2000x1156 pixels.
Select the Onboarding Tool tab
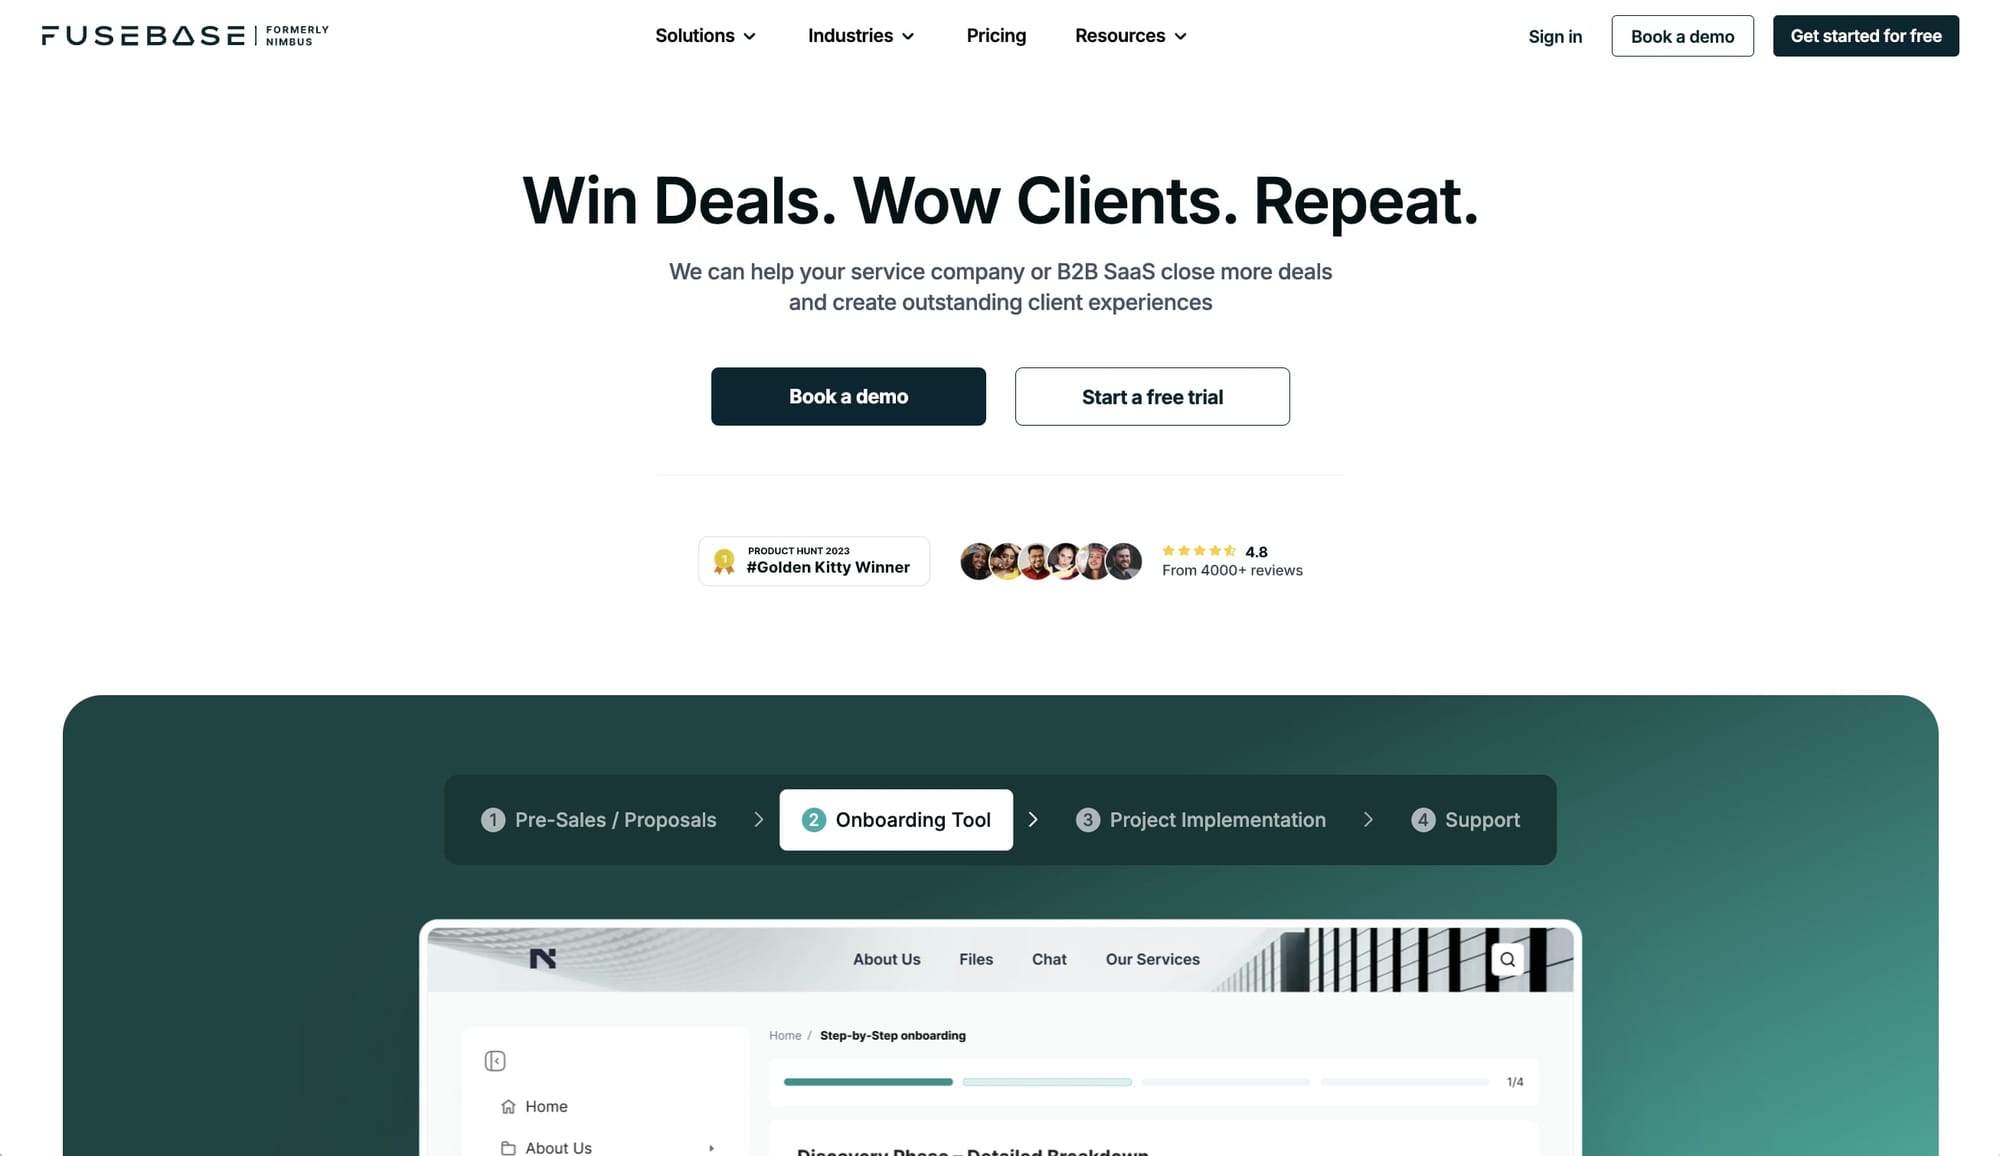pos(895,819)
